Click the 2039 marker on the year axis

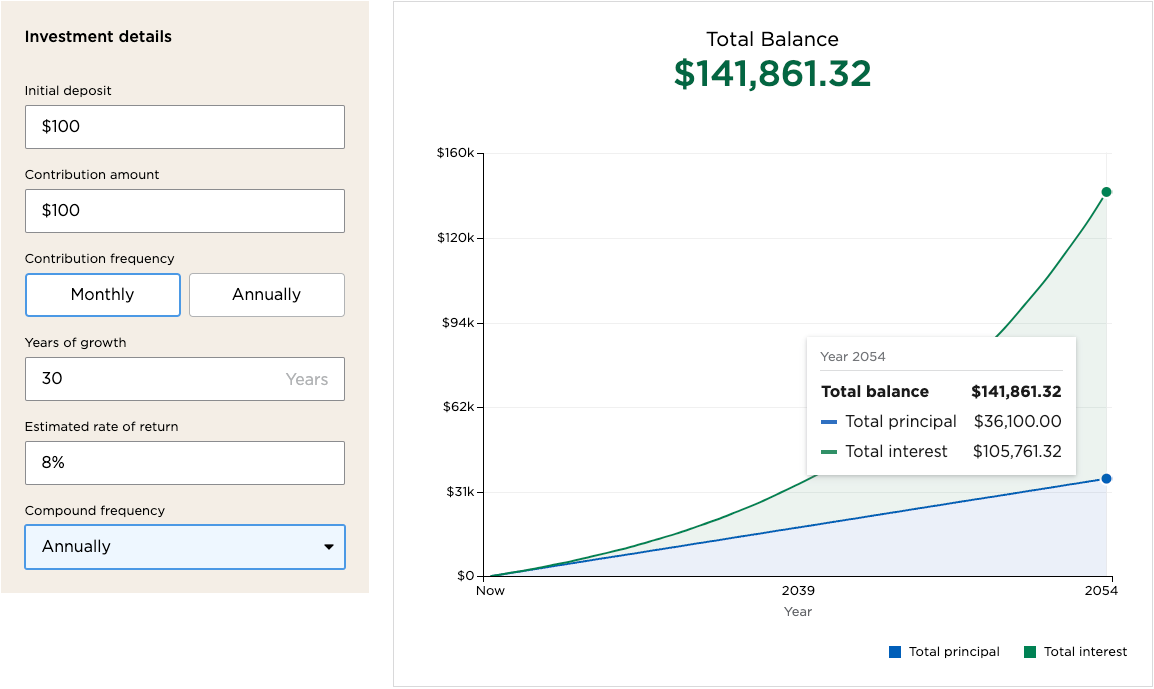[798, 591]
